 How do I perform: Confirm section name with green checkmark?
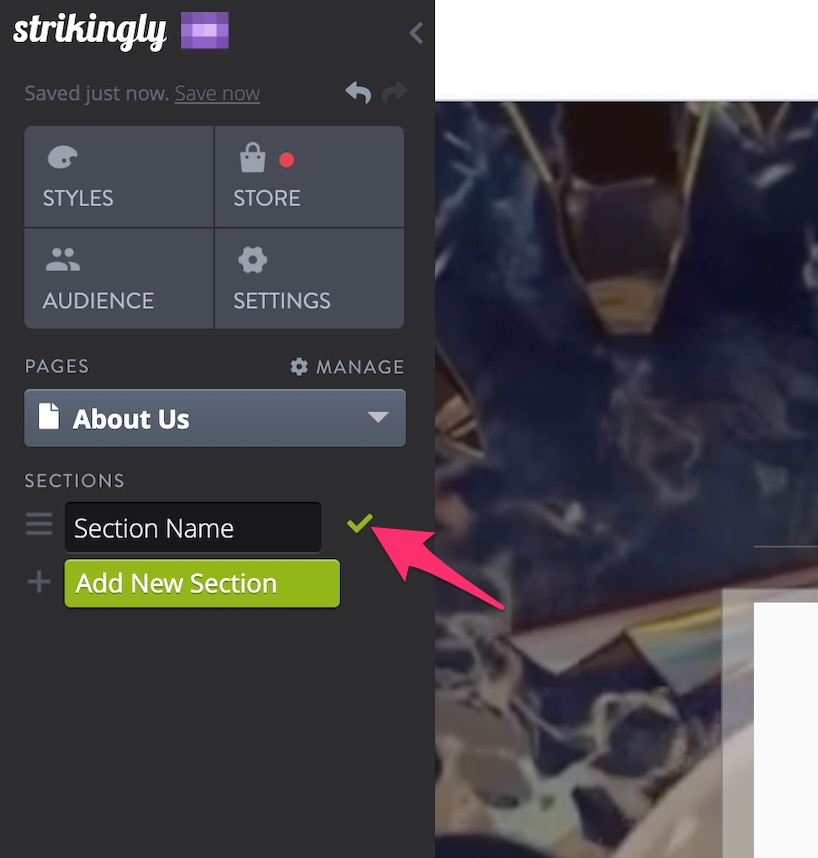pos(359,523)
